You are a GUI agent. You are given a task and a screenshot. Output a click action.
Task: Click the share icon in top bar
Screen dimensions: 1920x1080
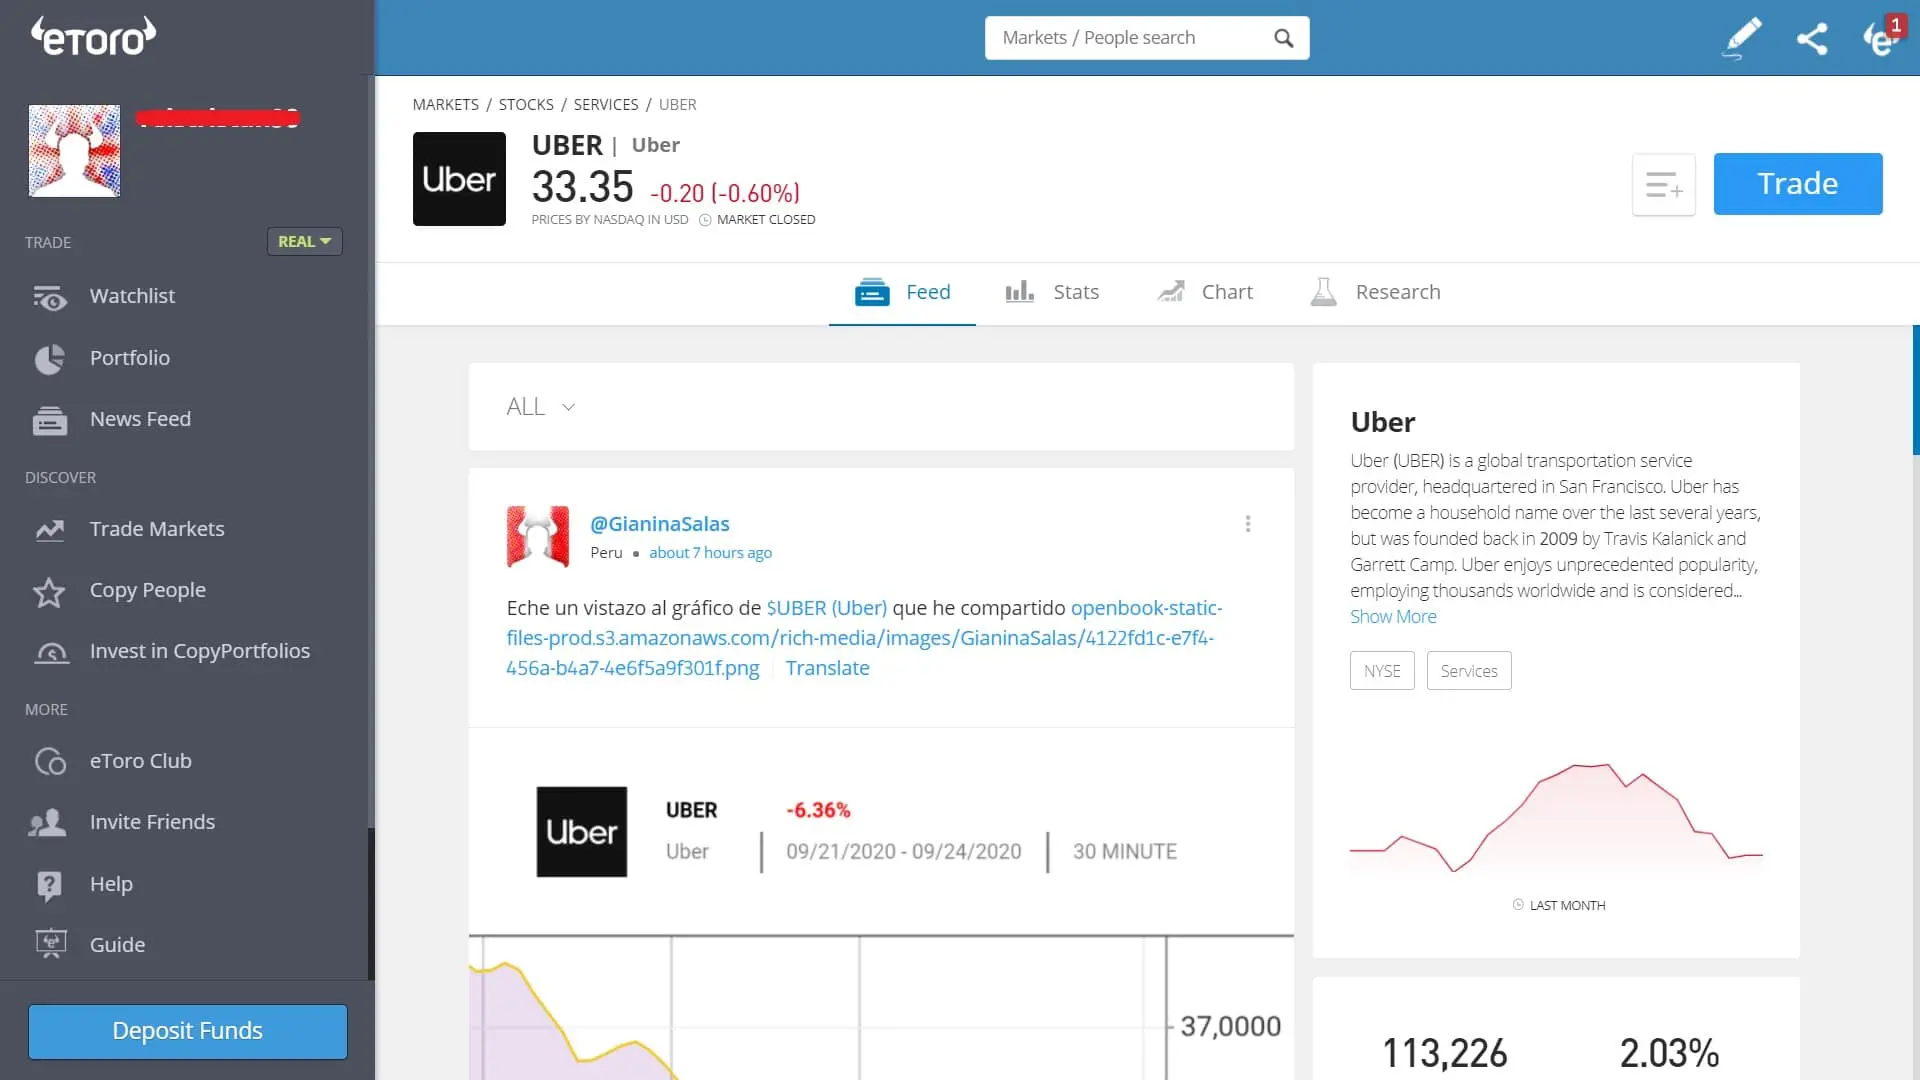[1812, 39]
